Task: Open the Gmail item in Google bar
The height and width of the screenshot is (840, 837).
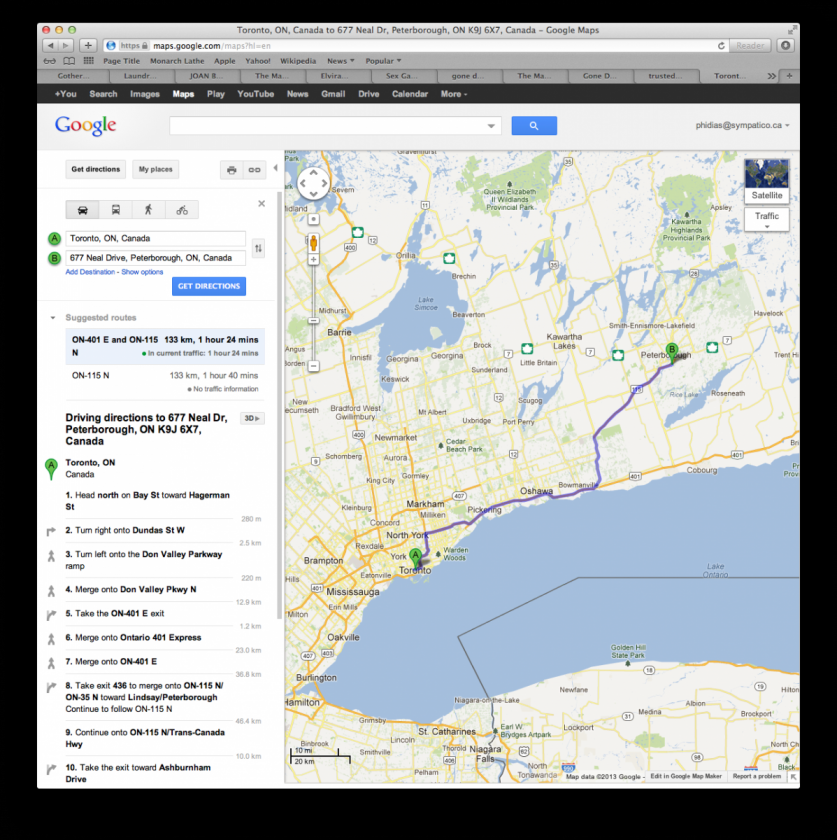Action: (x=333, y=94)
